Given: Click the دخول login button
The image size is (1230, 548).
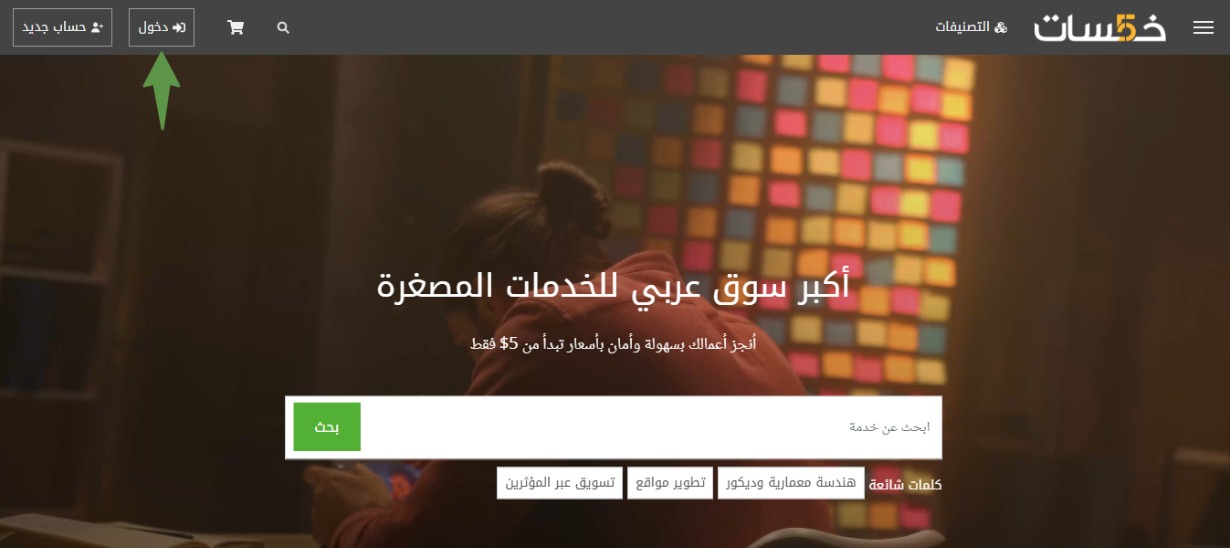Looking at the screenshot, I should [162, 28].
